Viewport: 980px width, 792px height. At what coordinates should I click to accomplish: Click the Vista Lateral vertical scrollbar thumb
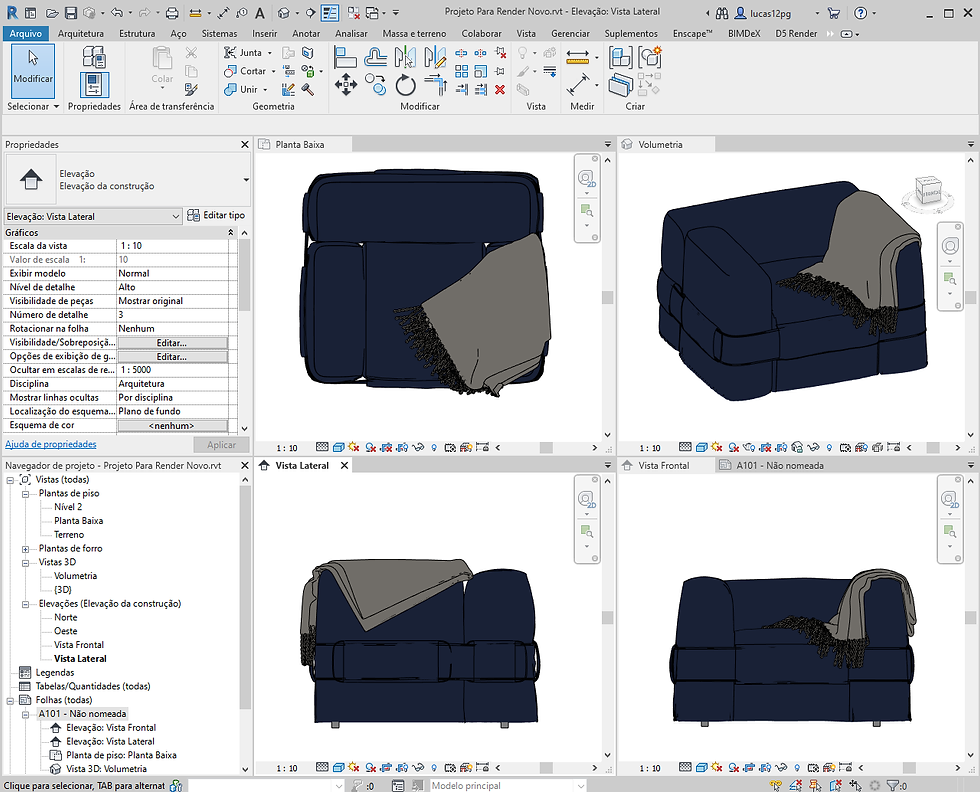tap(608, 618)
